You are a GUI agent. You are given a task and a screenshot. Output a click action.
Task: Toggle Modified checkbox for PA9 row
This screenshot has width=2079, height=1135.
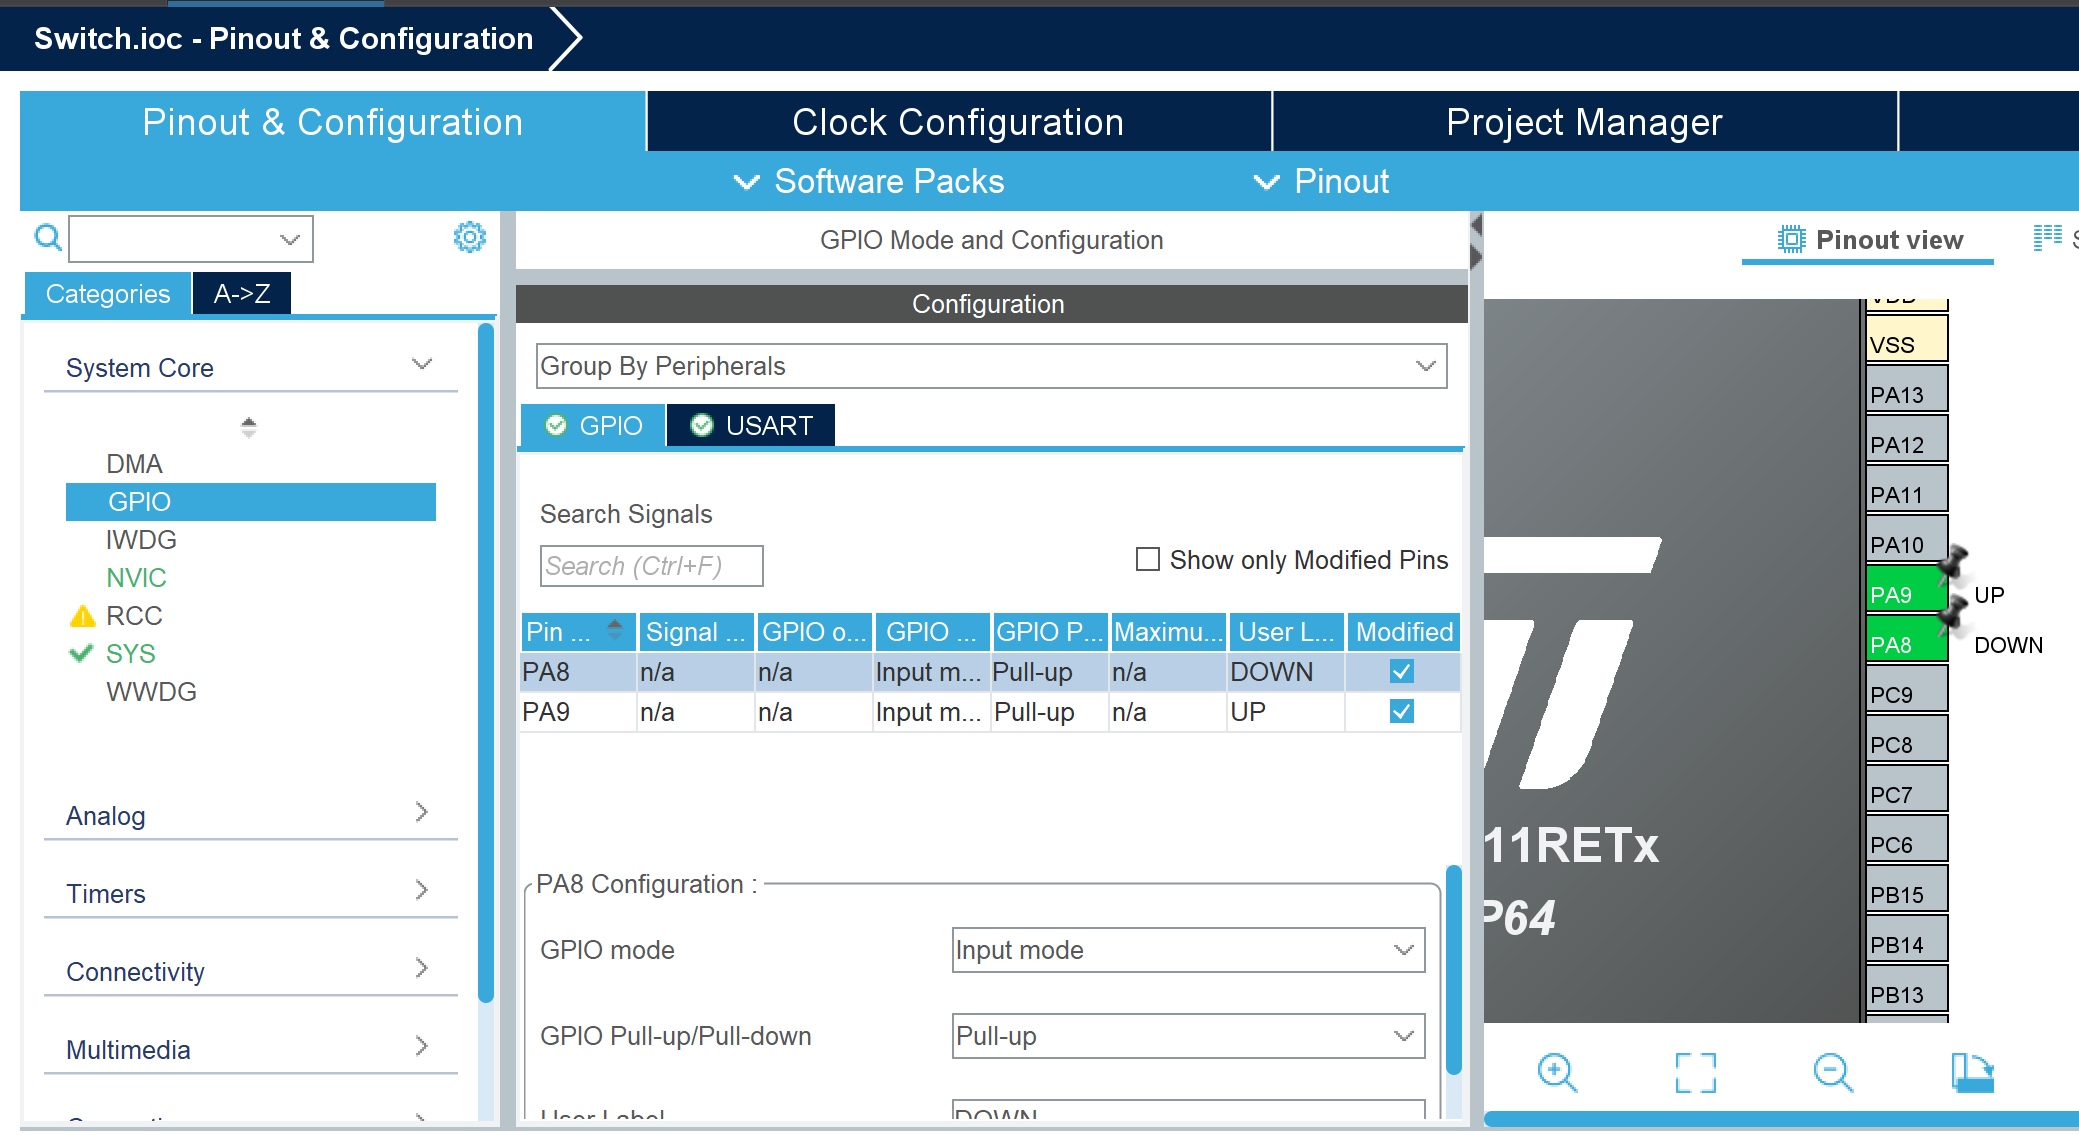(x=1401, y=712)
